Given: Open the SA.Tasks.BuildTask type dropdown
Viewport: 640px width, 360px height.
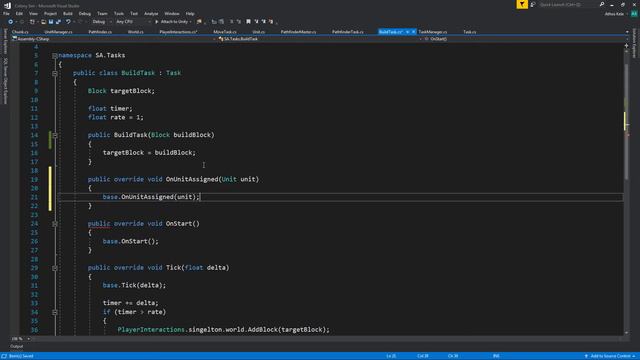Looking at the screenshot, I should [319, 39].
